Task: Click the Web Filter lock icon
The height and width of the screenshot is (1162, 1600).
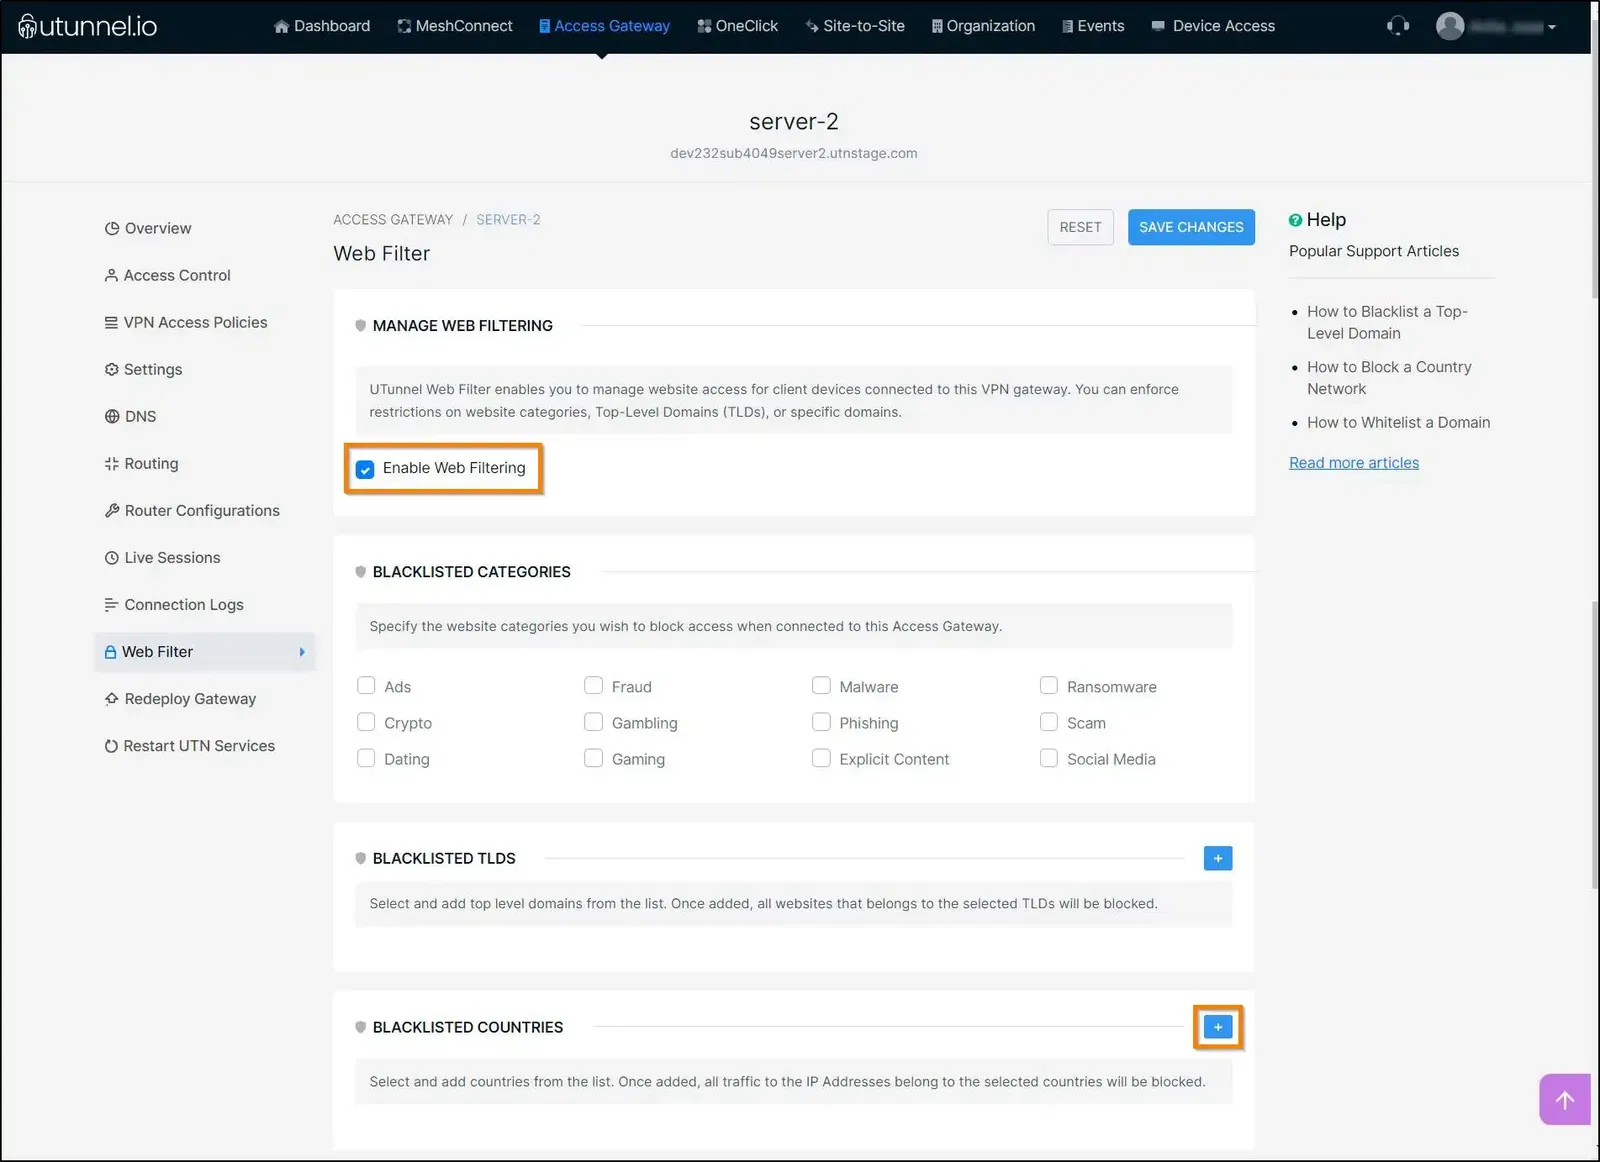Action: (111, 652)
